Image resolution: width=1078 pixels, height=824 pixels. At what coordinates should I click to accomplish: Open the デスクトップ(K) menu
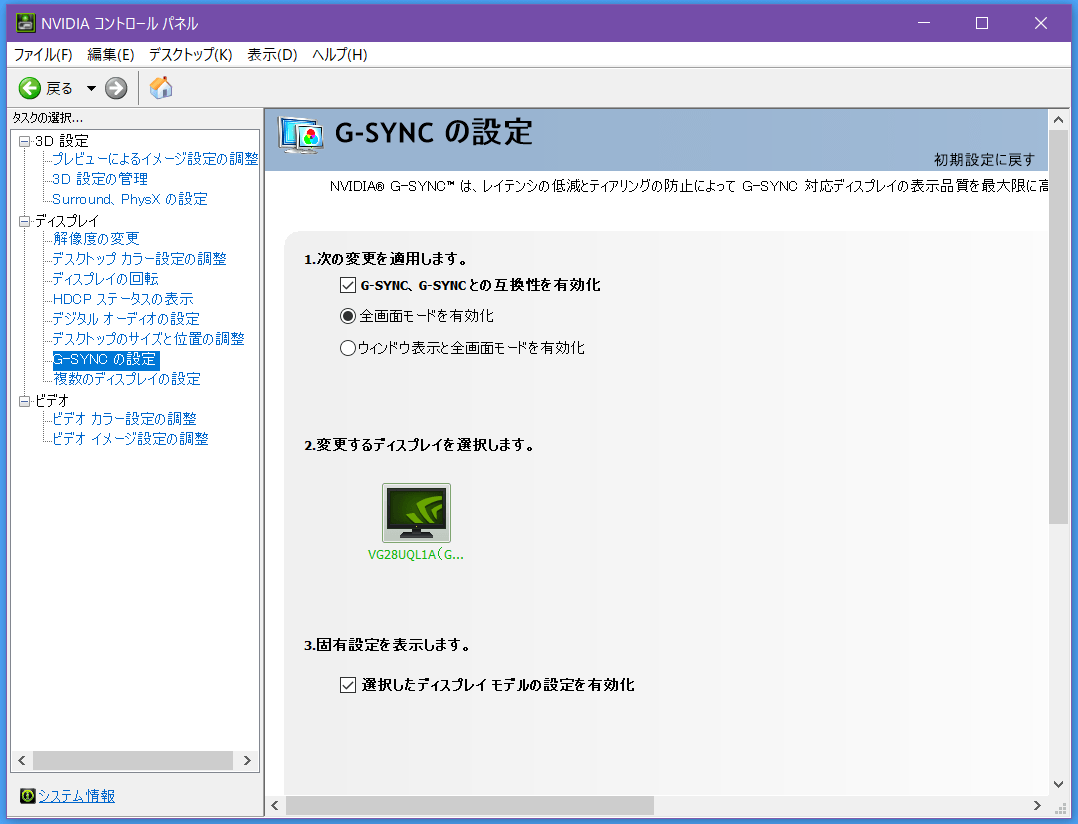pyautogui.click(x=190, y=54)
